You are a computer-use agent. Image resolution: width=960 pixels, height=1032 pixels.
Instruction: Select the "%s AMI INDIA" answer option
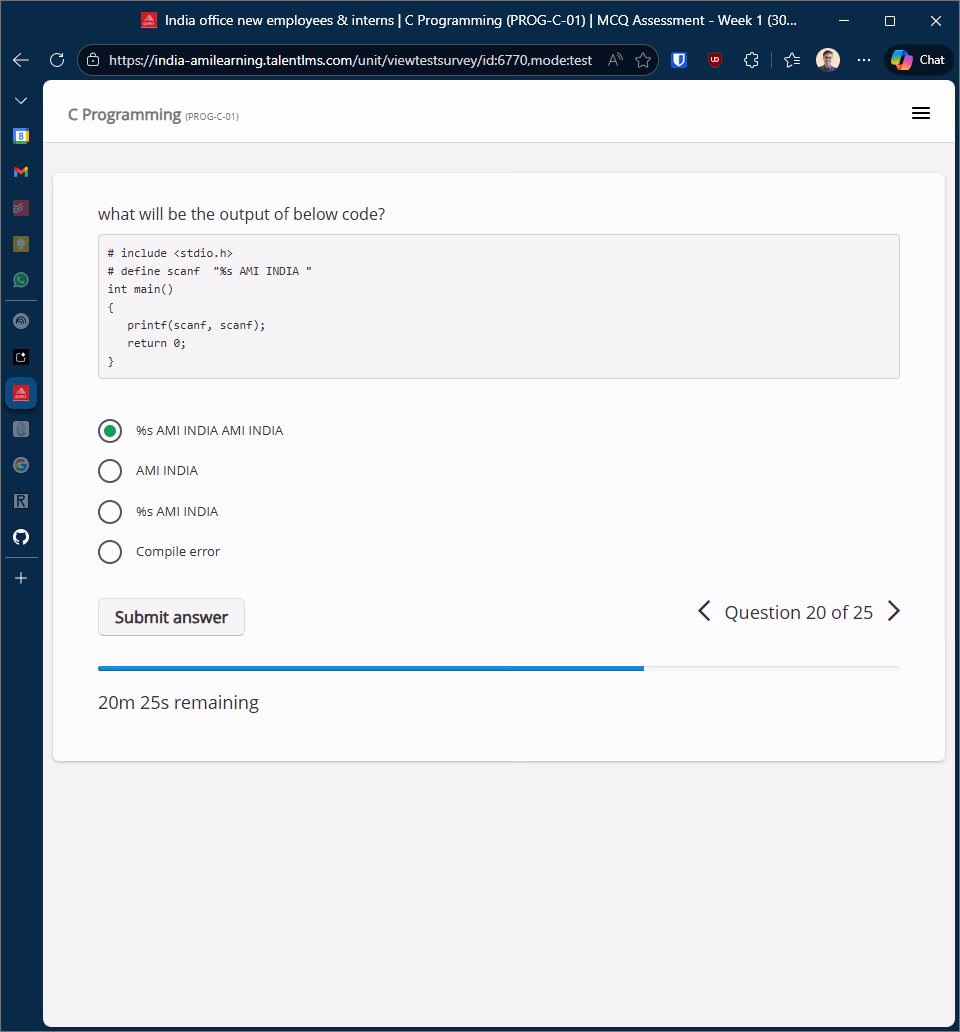tap(110, 512)
